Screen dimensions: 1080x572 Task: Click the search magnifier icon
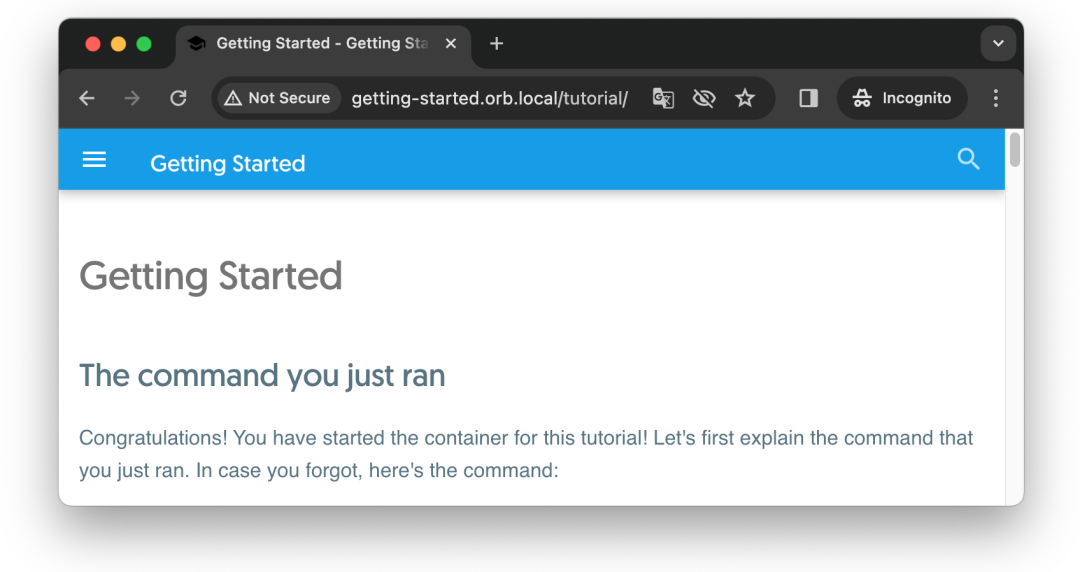pos(968,159)
